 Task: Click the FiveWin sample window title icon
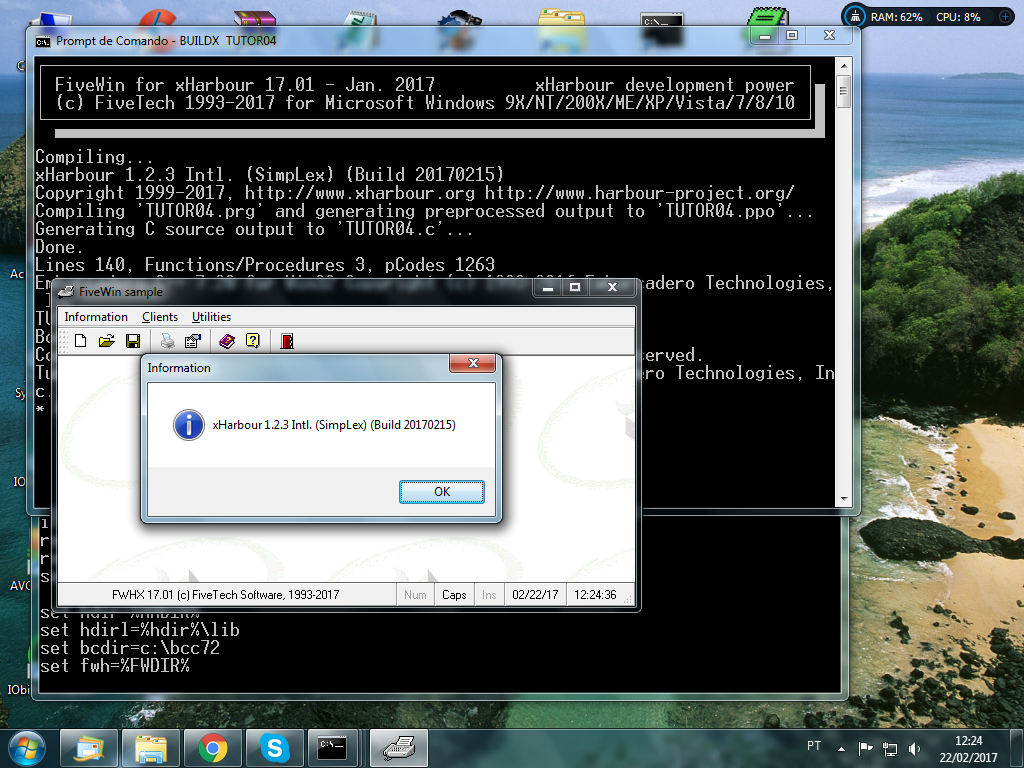(66, 292)
